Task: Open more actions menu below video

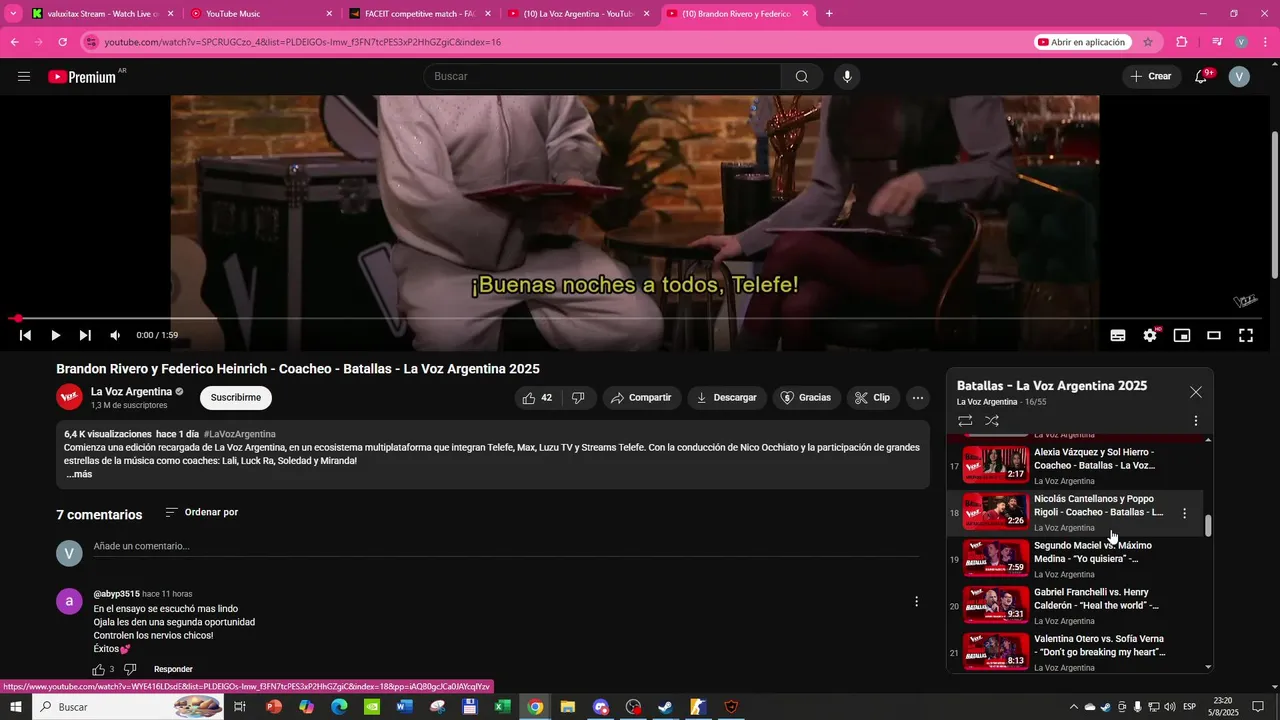Action: coord(918,398)
